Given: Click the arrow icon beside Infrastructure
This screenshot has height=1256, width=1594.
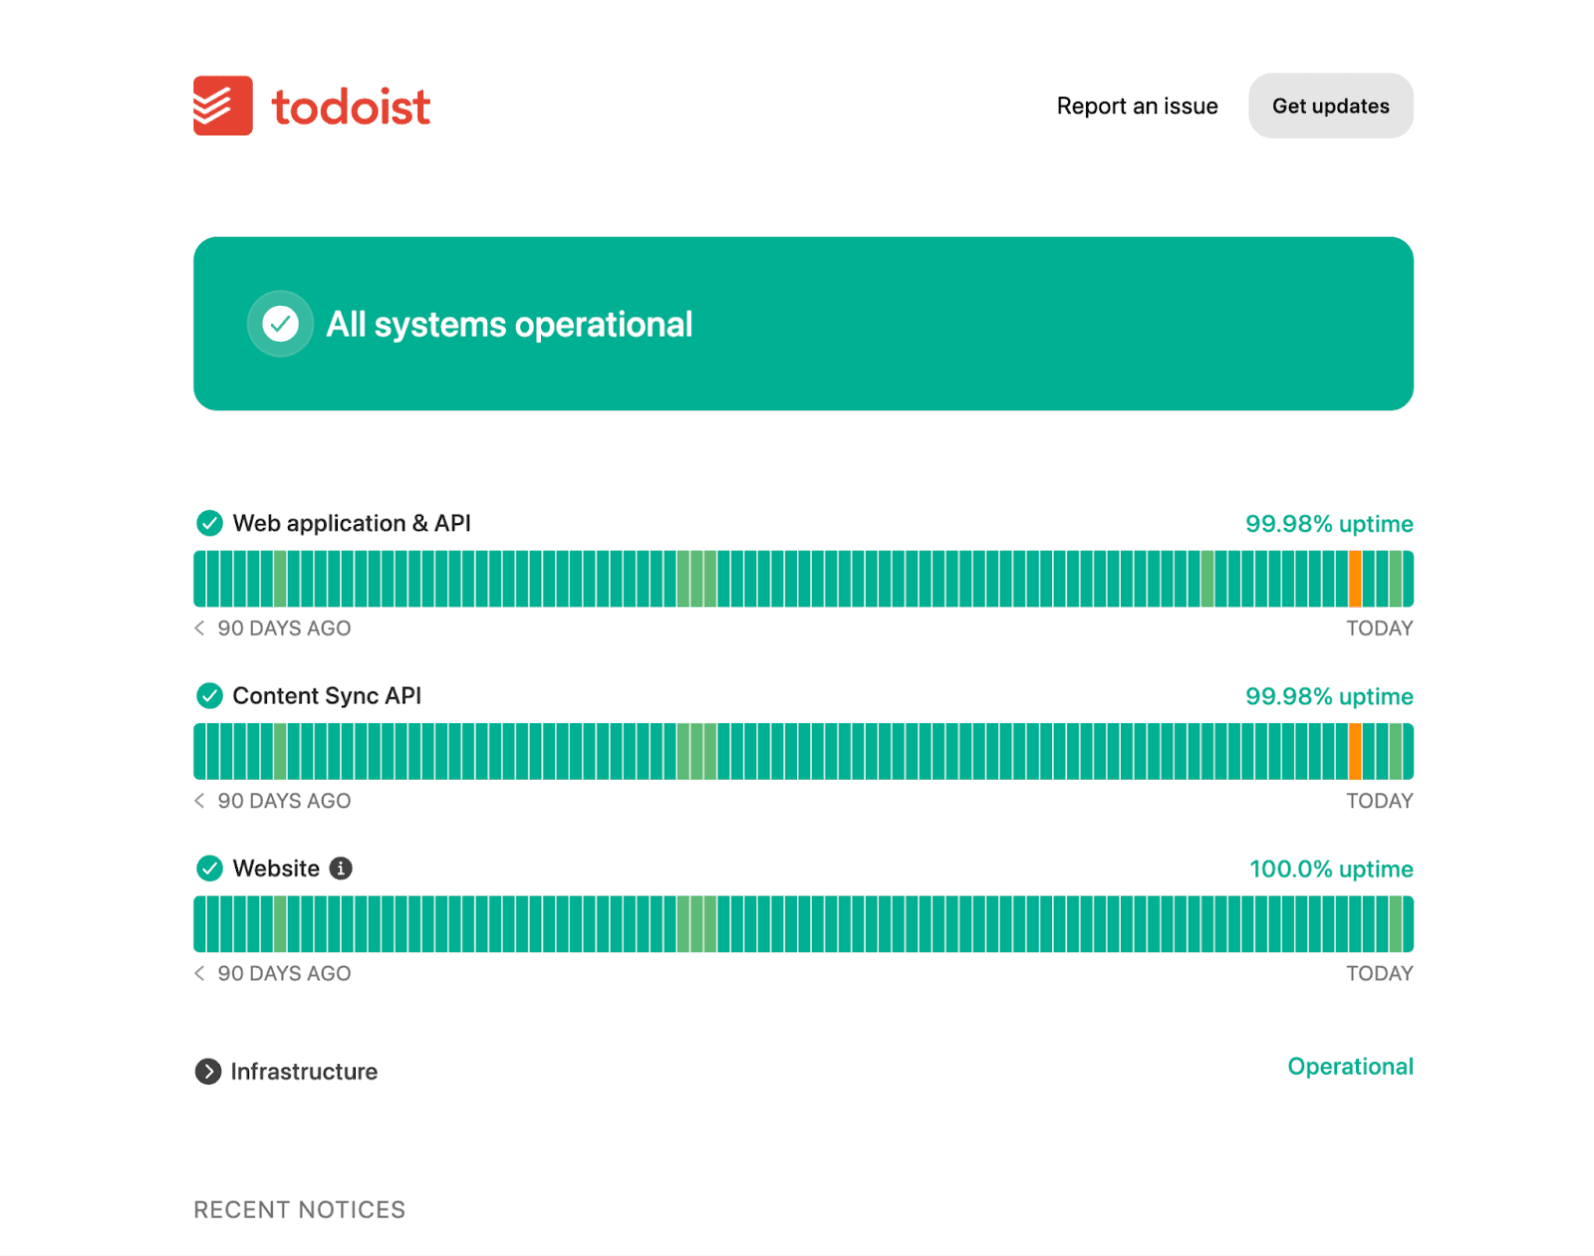Looking at the screenshot, I should [x=208, y=1071].
